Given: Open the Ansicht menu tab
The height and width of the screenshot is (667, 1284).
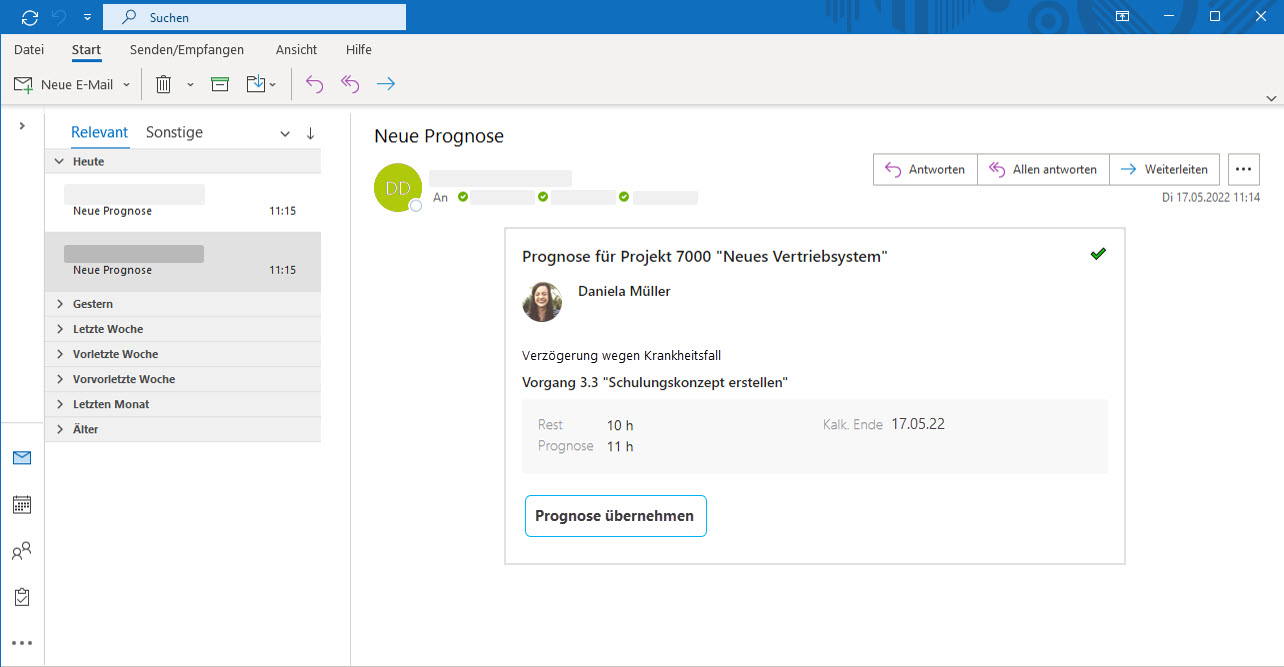Looking at the screenshot, I should (x=296, y=50).
